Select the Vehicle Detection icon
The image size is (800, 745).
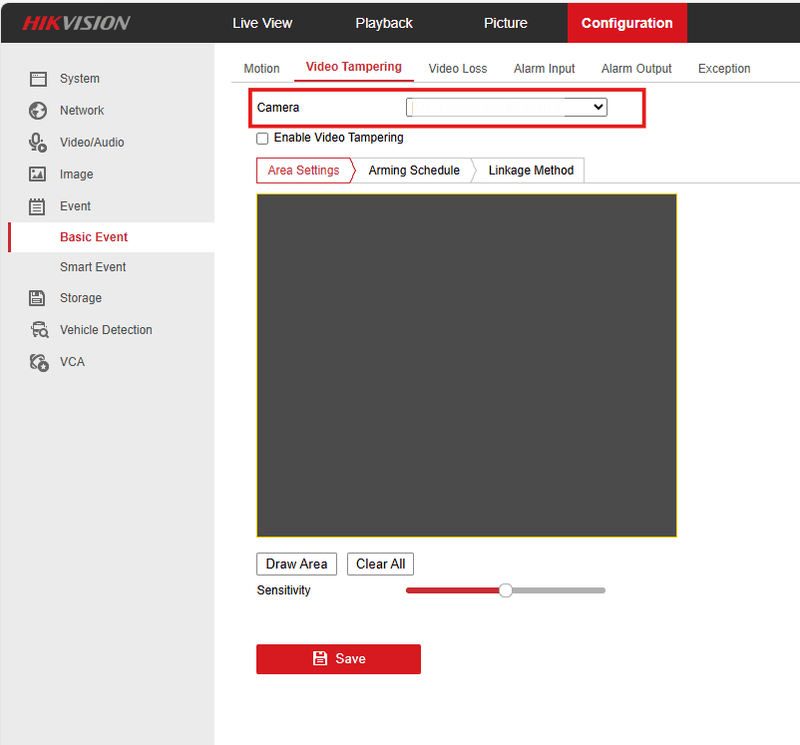[x=38, y=330]
